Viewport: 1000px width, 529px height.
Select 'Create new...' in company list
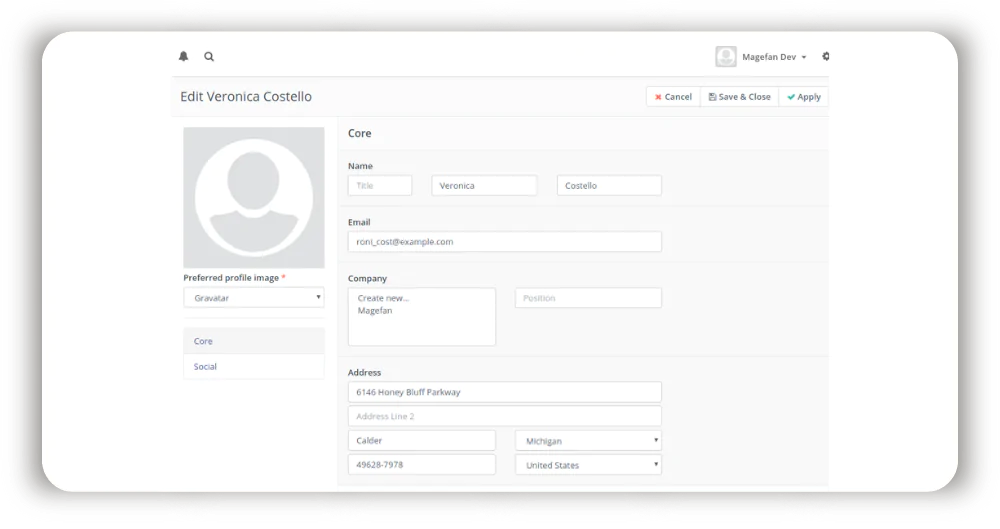[x=383, y=298]
